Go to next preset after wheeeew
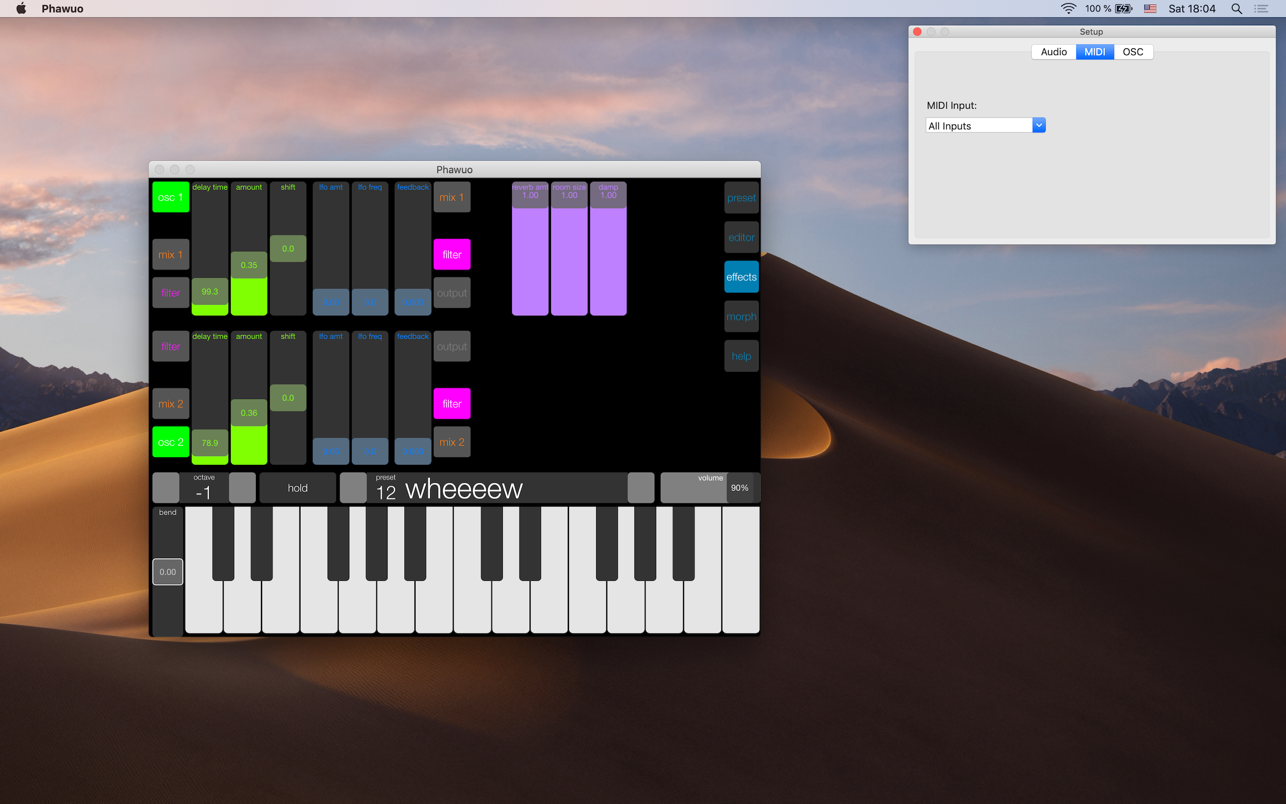 point(641,488)
